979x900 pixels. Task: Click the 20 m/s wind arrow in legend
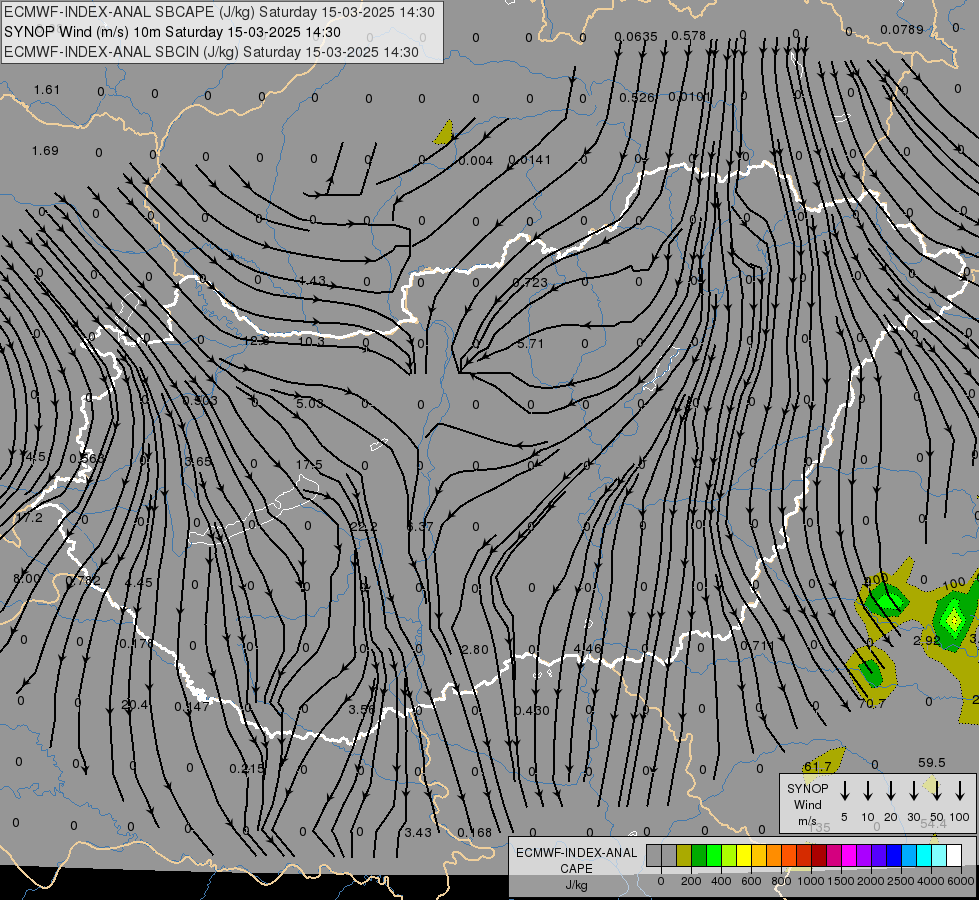tap(890, 791)
